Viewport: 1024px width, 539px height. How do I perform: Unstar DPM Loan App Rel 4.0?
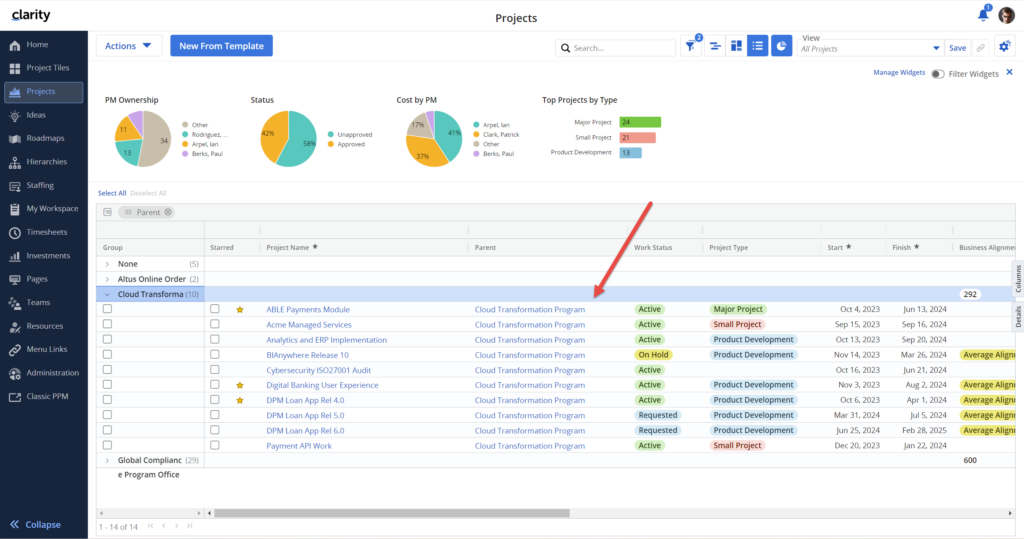coord(240,400)
